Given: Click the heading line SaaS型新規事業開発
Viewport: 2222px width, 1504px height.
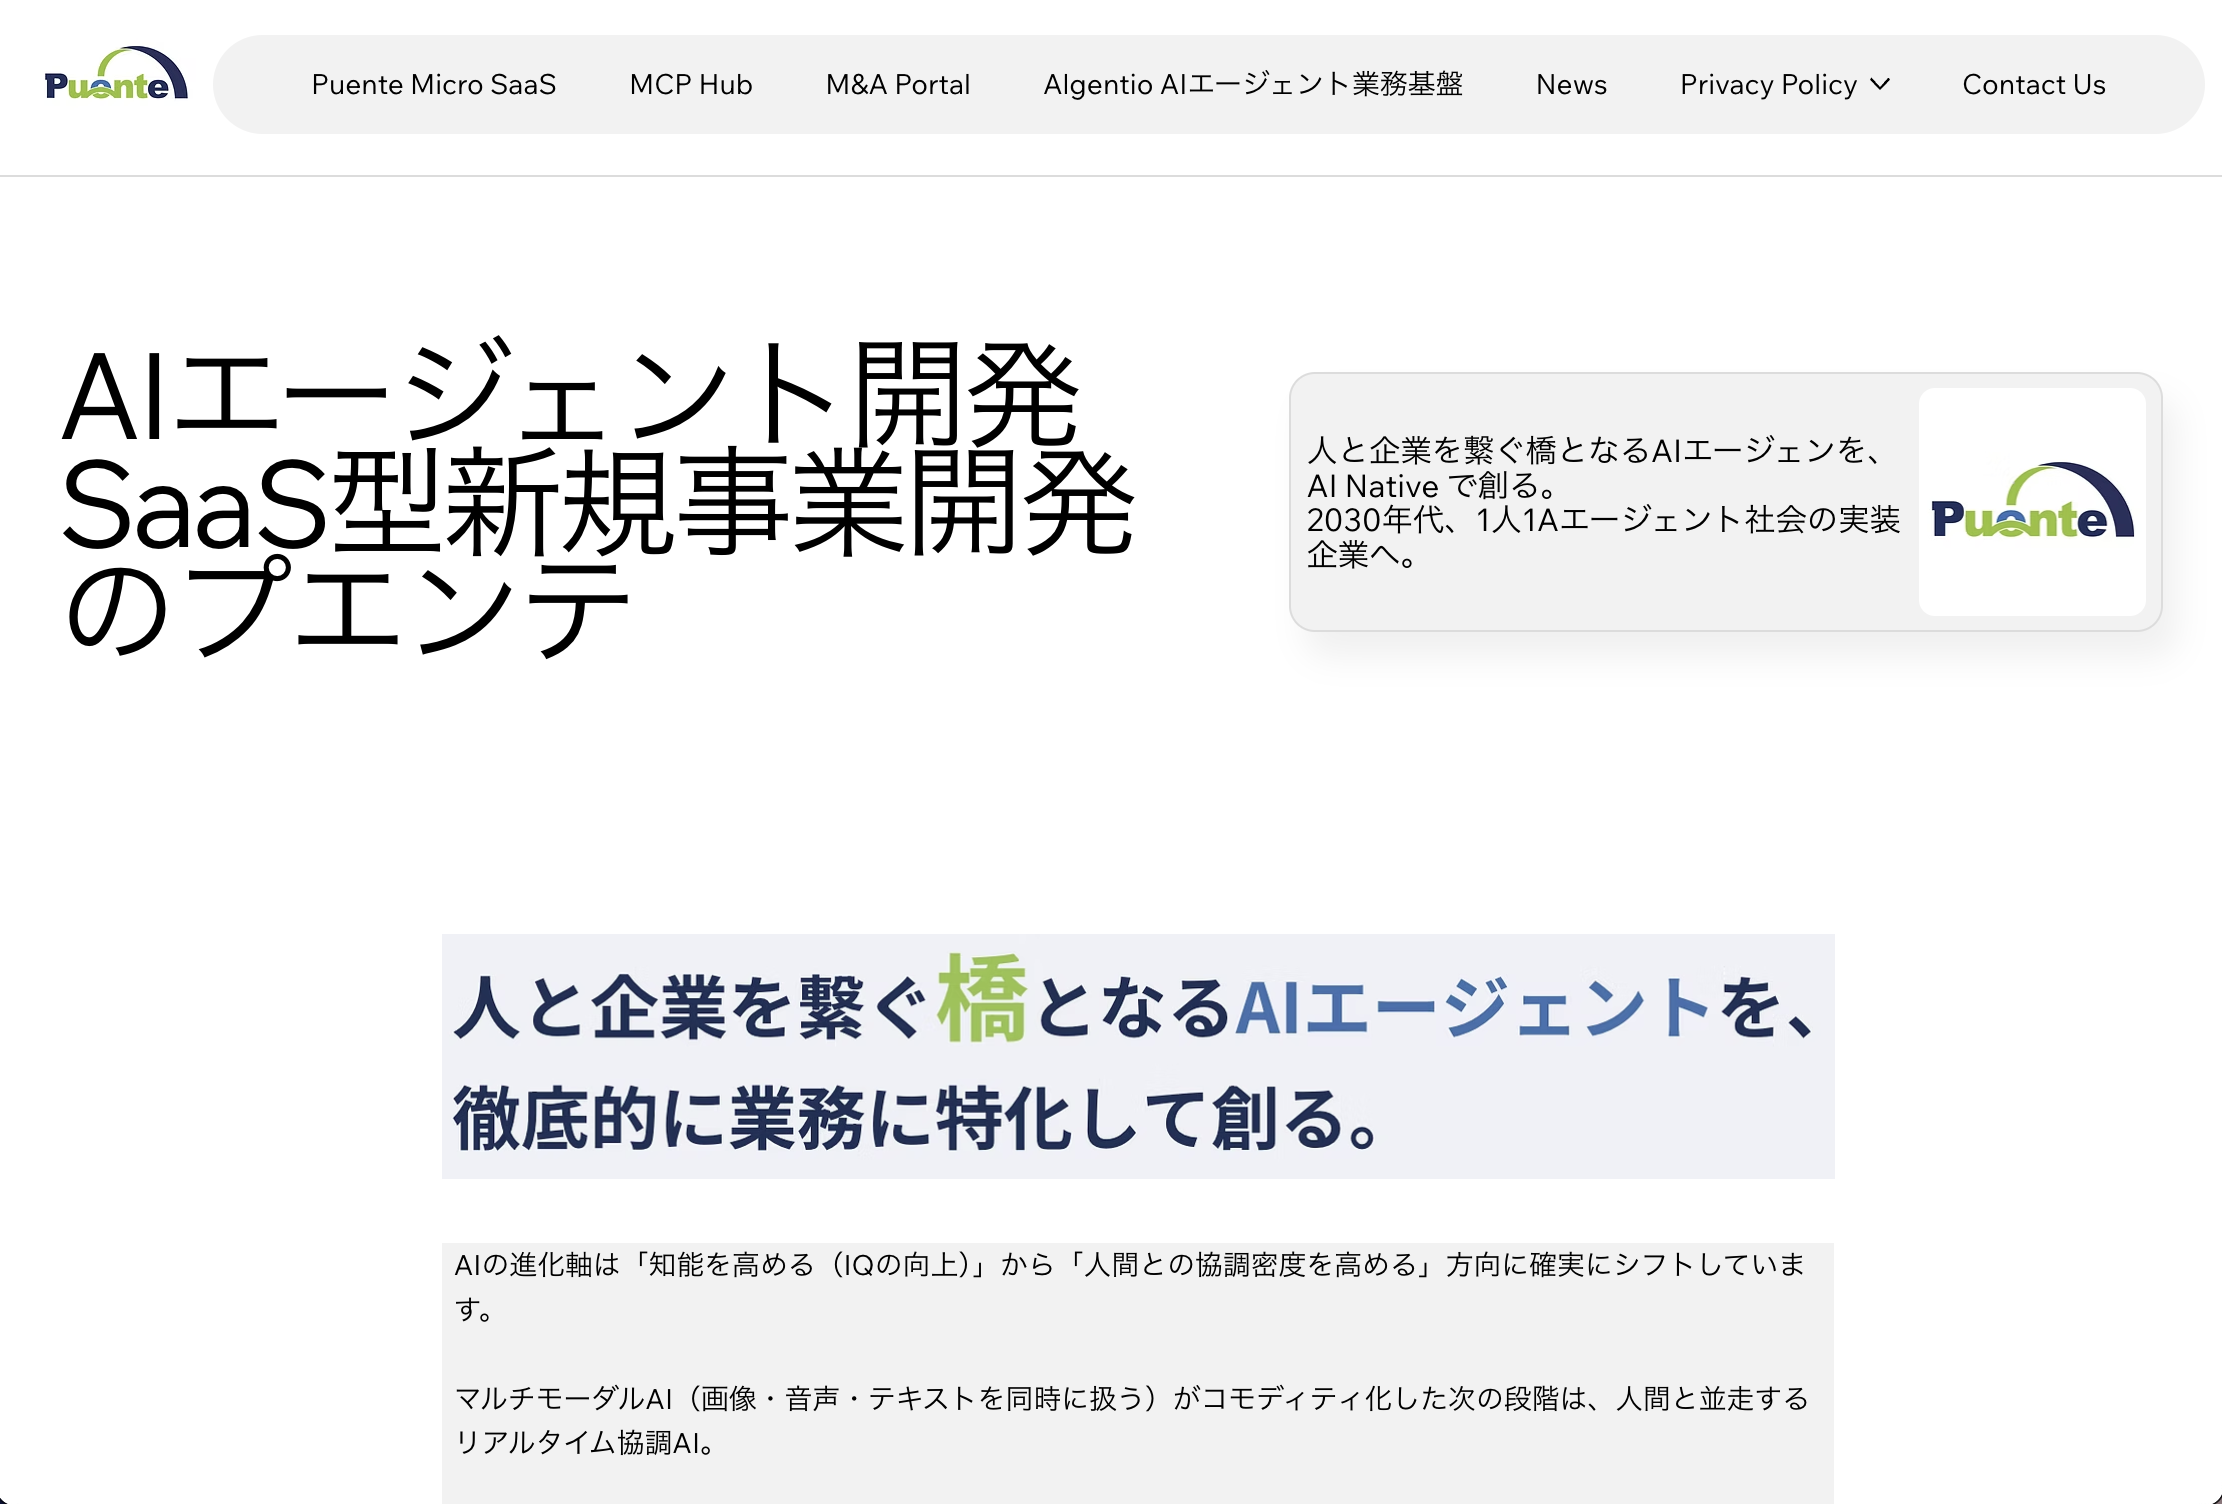Looking at the screenshot, I should coord(597,503).
